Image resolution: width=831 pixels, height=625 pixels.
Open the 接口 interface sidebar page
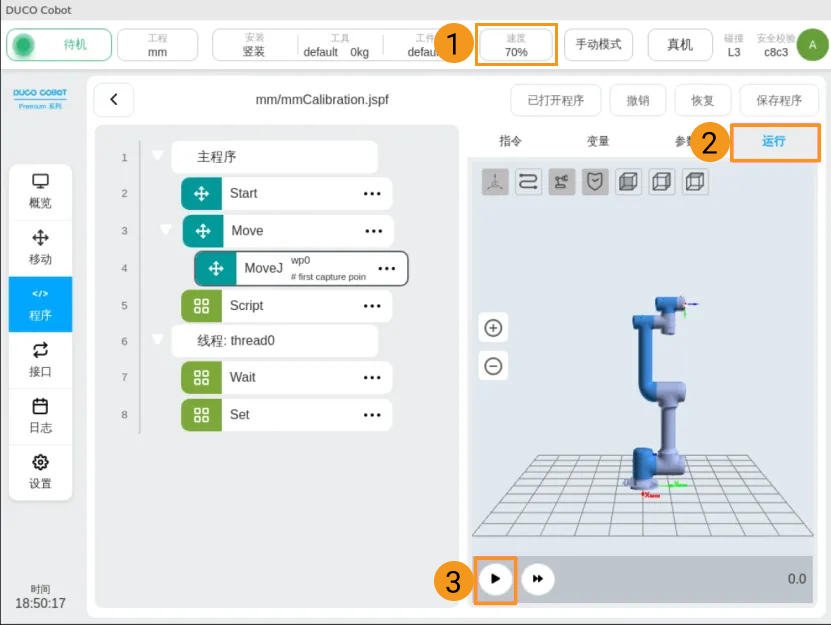click(40, 360)
